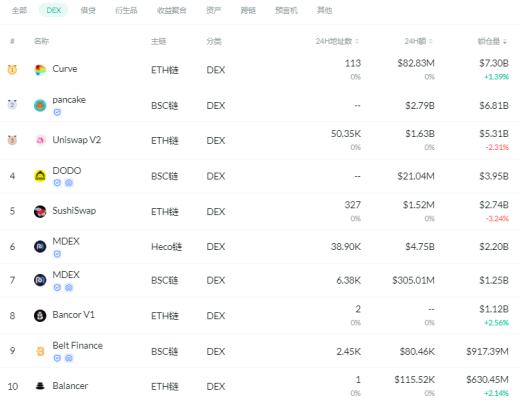Click the silver rank 2 medal icon
Viewport: 520px width, 400px height.
[x=12, y=105]
